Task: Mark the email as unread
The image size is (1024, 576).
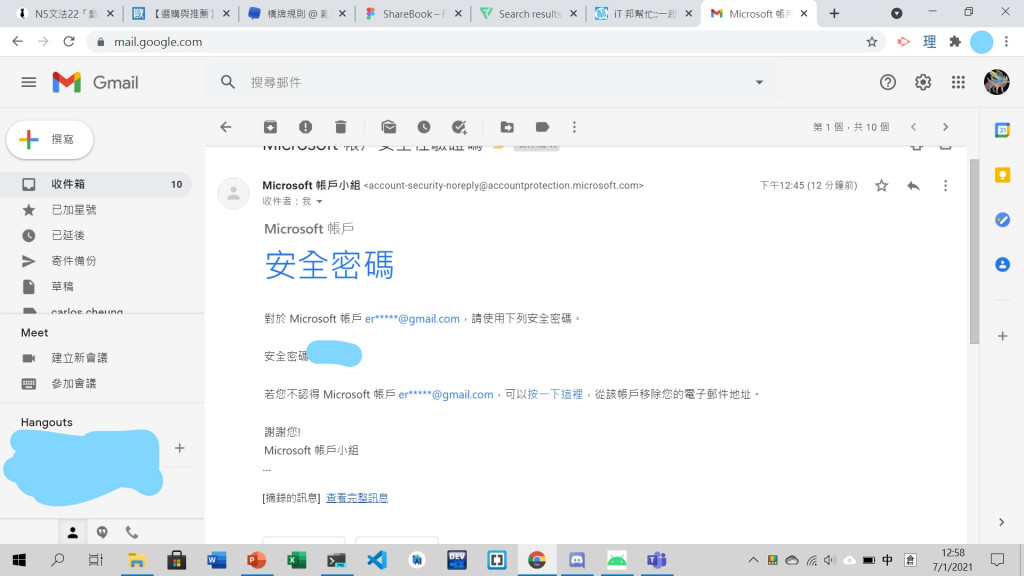Action: [x=389, y=127]
